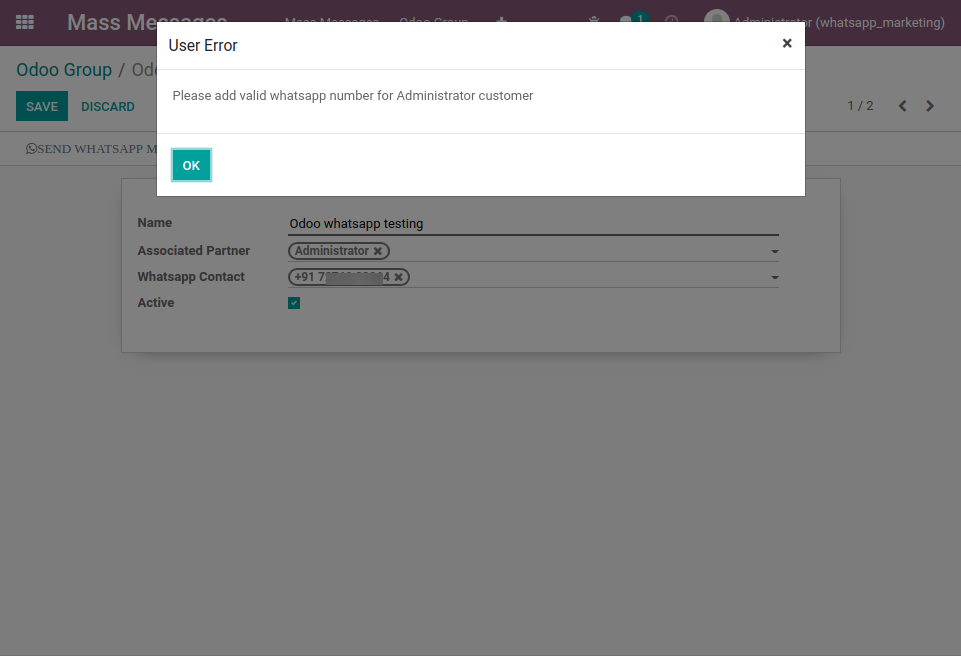961x656 pixels.
Task: Click the 1 / 2 pager counter
Action: (860, 106)
